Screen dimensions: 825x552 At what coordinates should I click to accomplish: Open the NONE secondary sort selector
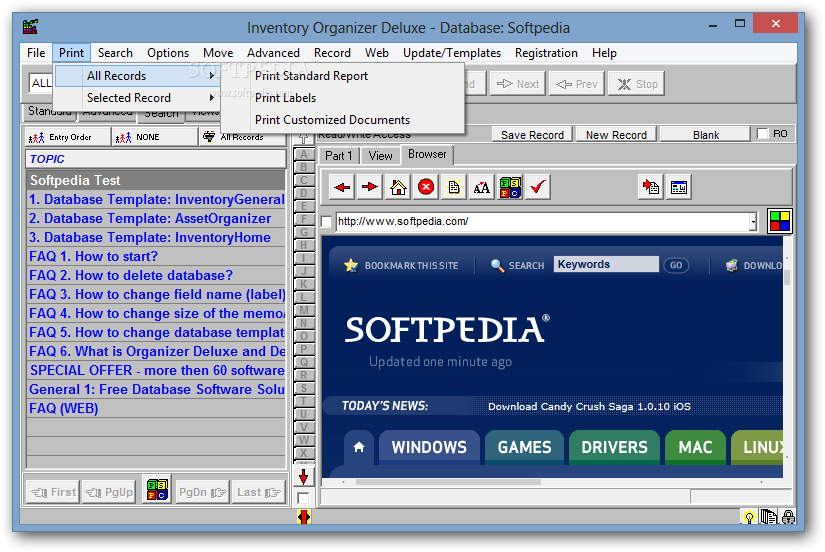pos(155,137)
